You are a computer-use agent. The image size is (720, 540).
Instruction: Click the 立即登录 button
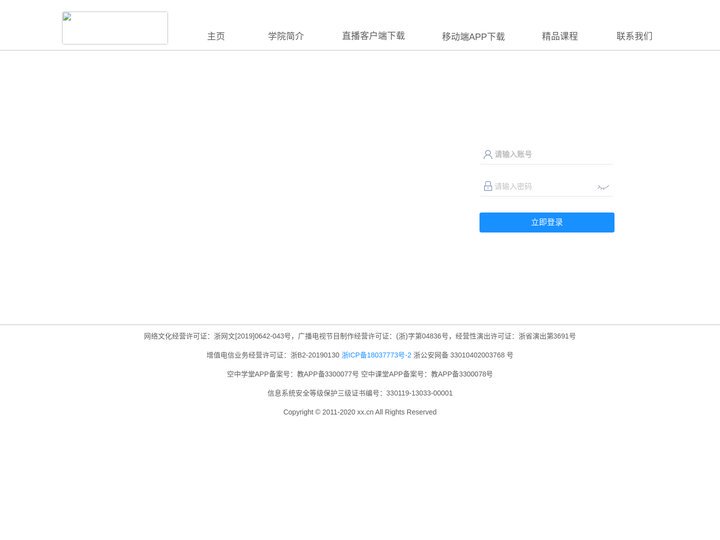[547, 222]
